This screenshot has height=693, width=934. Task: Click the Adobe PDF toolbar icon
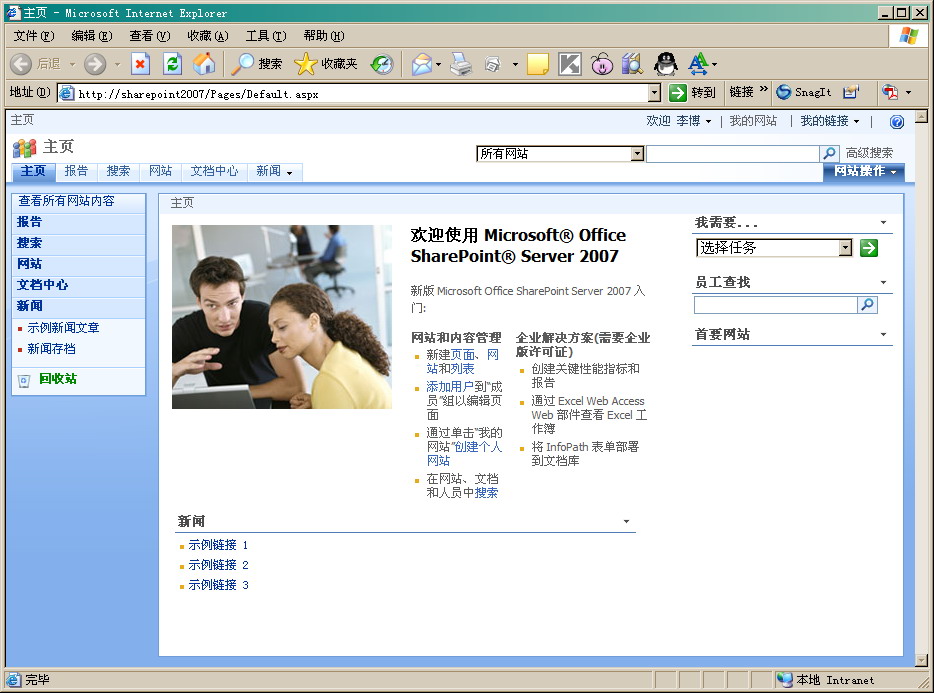coord(890,92)
